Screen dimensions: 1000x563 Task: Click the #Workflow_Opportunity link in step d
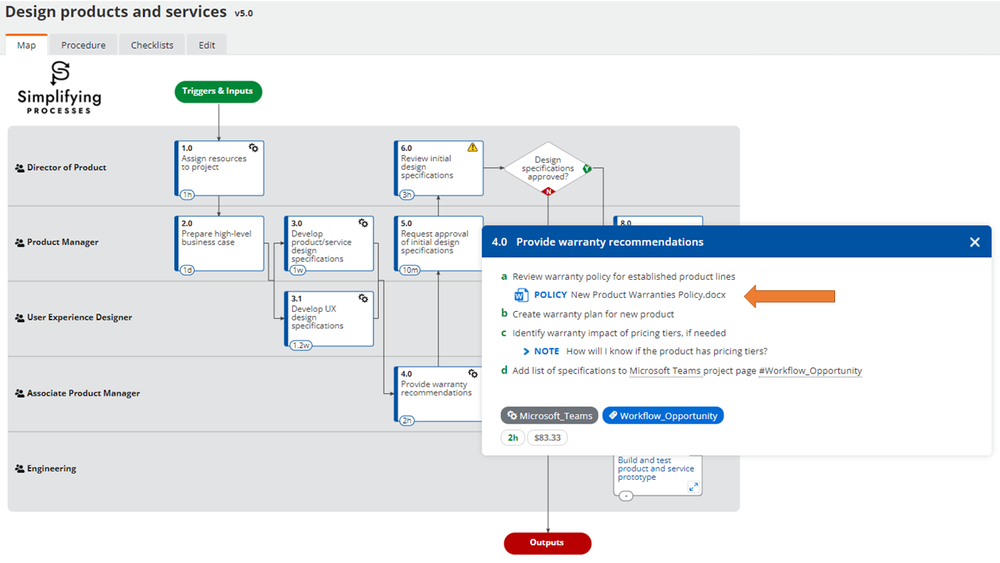tap(810, 370)
